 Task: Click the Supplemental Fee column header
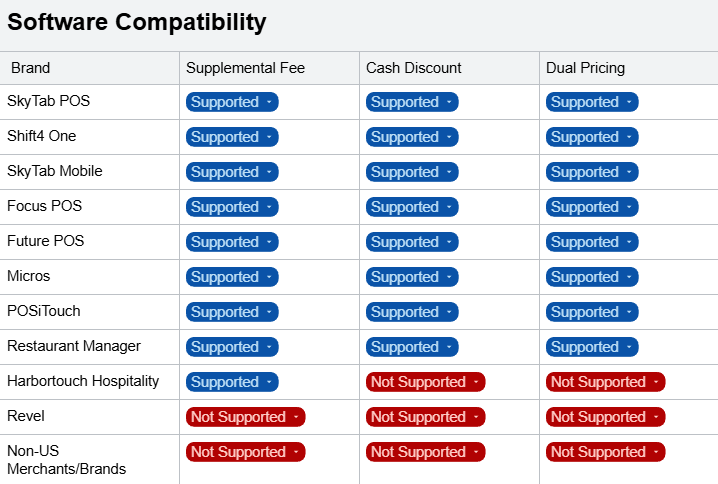[245, 68]
